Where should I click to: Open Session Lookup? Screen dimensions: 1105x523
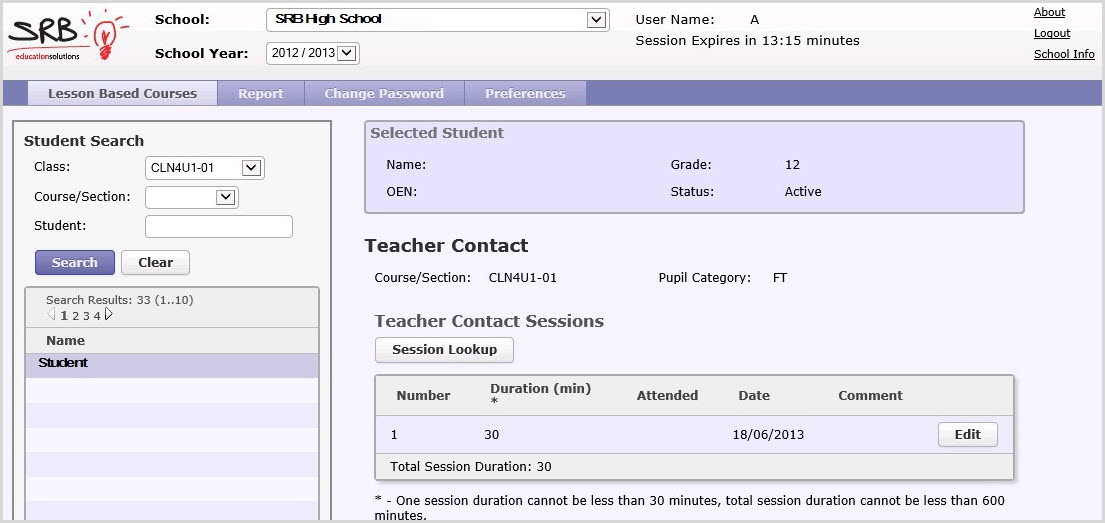pos(444,350)
